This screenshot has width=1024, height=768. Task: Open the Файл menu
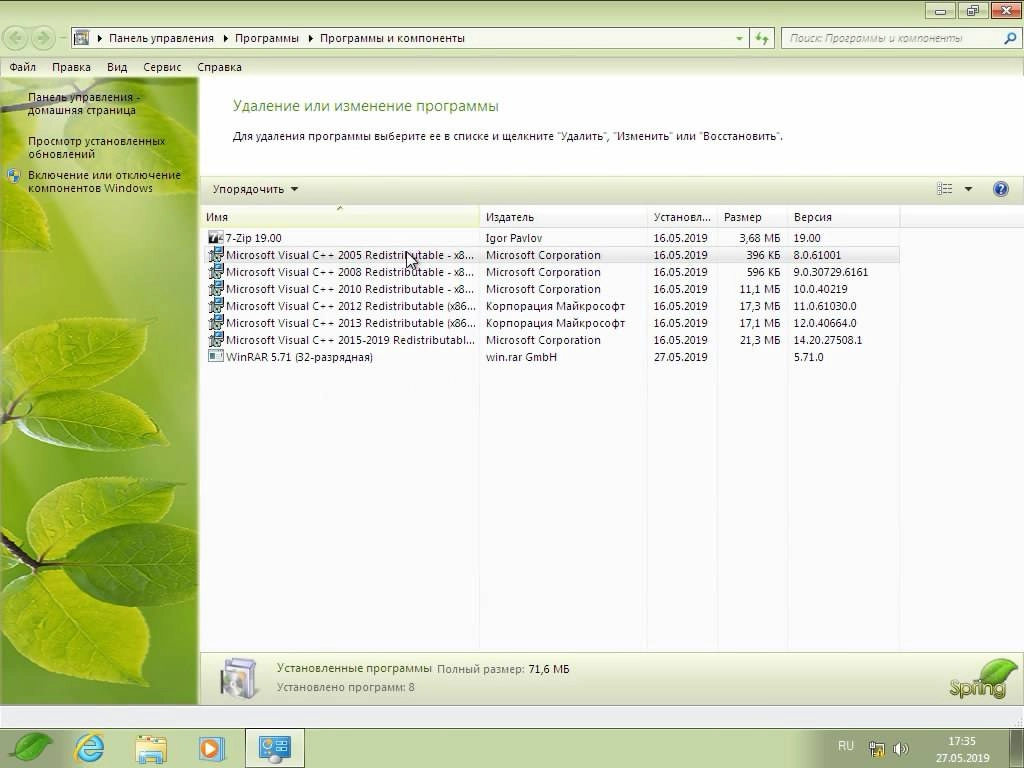coord(22,67)
